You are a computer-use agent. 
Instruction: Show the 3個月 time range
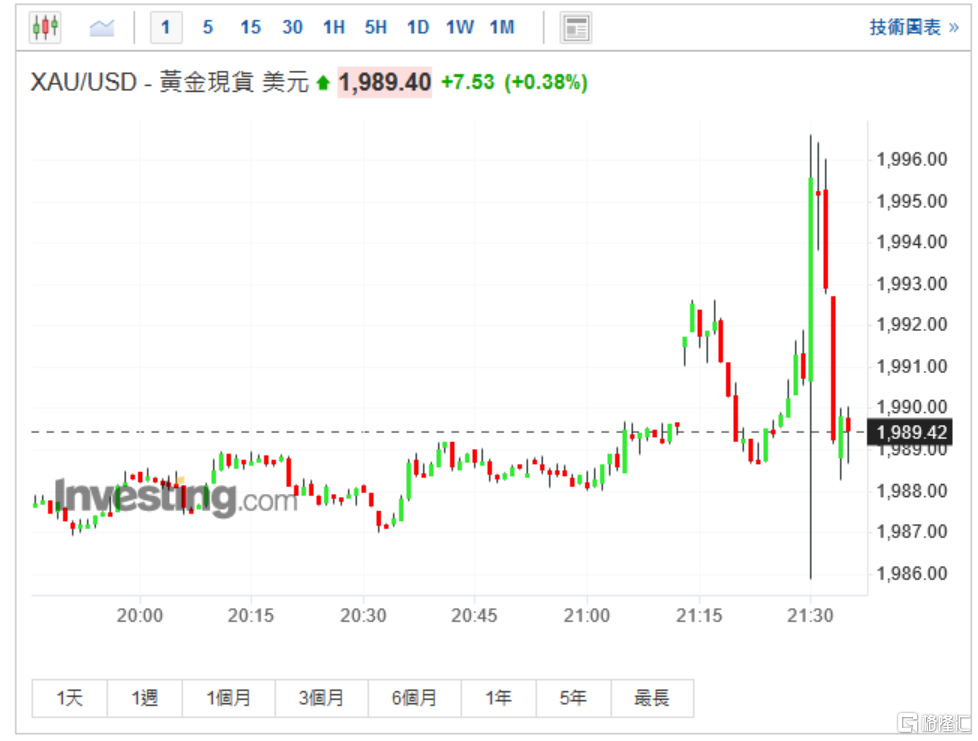(321, 698)
